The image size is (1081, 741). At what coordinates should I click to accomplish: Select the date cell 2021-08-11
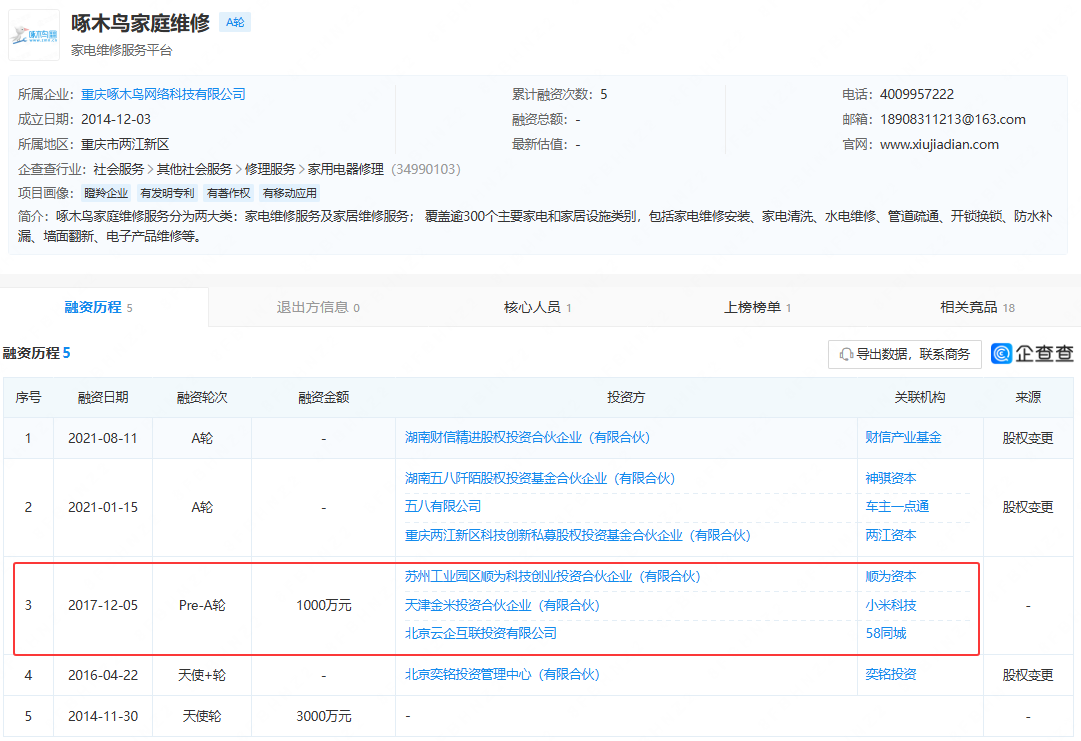103,438
